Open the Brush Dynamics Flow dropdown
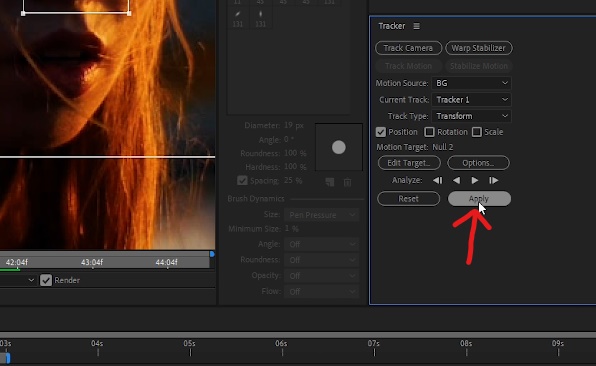The width and height of the screenshot is (596, 366). tap(322, 292)
